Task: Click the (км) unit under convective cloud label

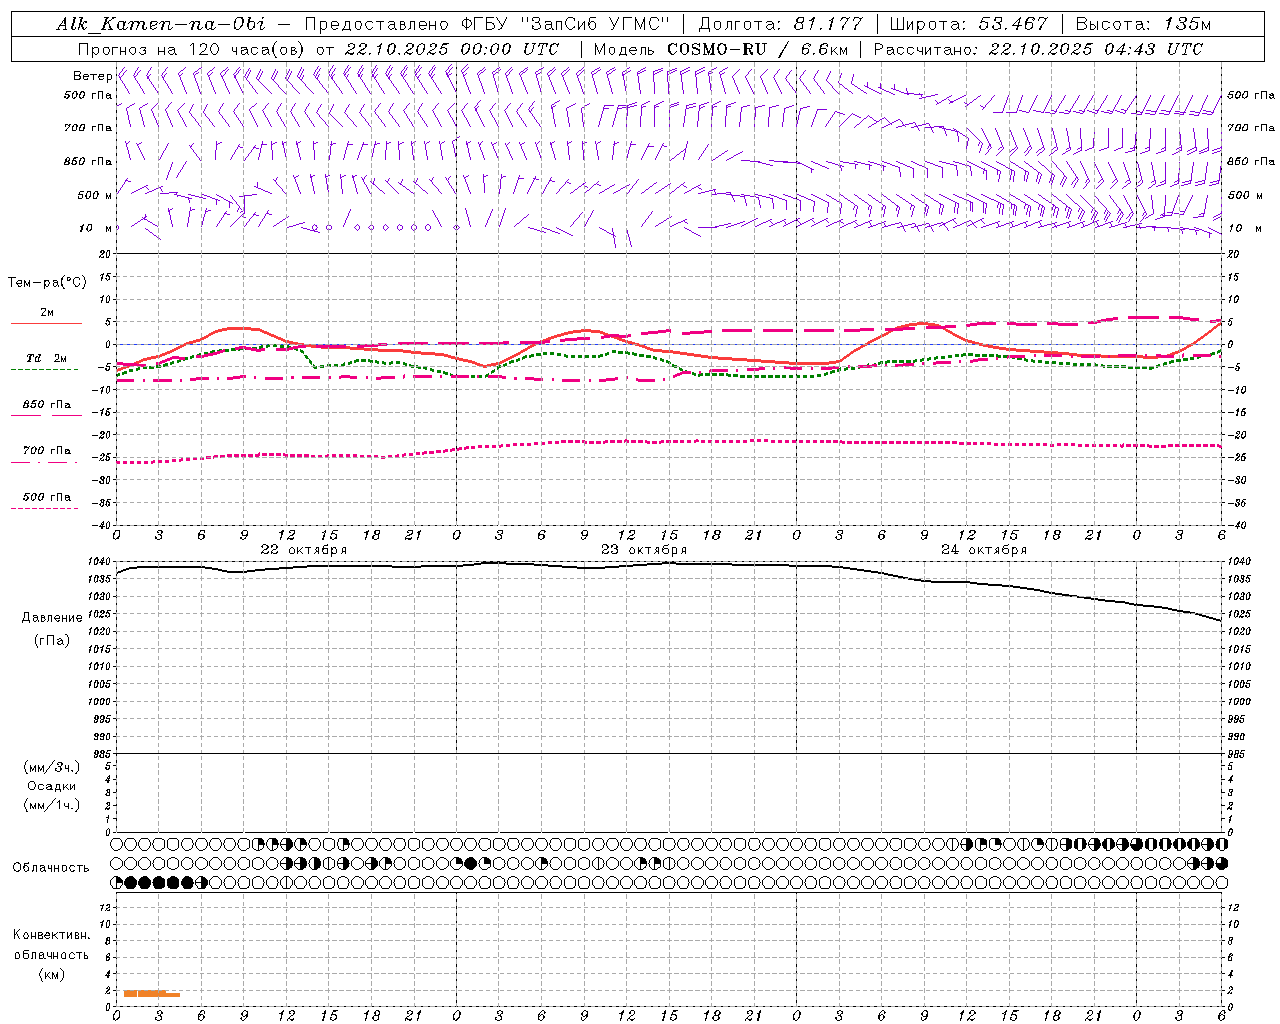Action: point(52,974)
